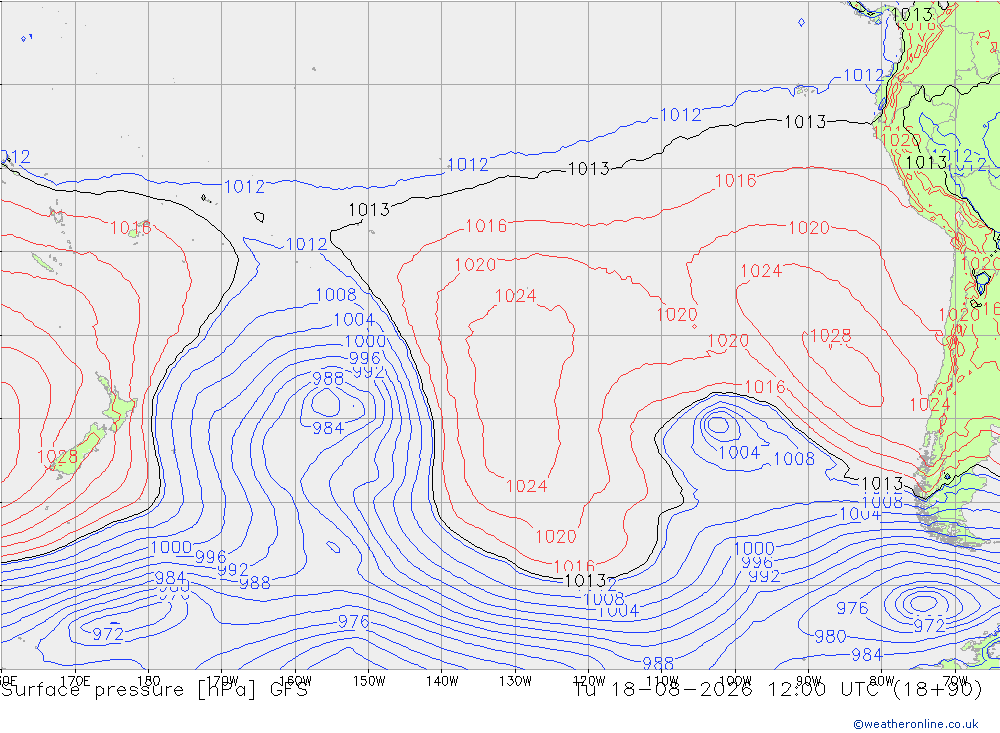Click the 170E longitude axis label

(x=75, y=681)
